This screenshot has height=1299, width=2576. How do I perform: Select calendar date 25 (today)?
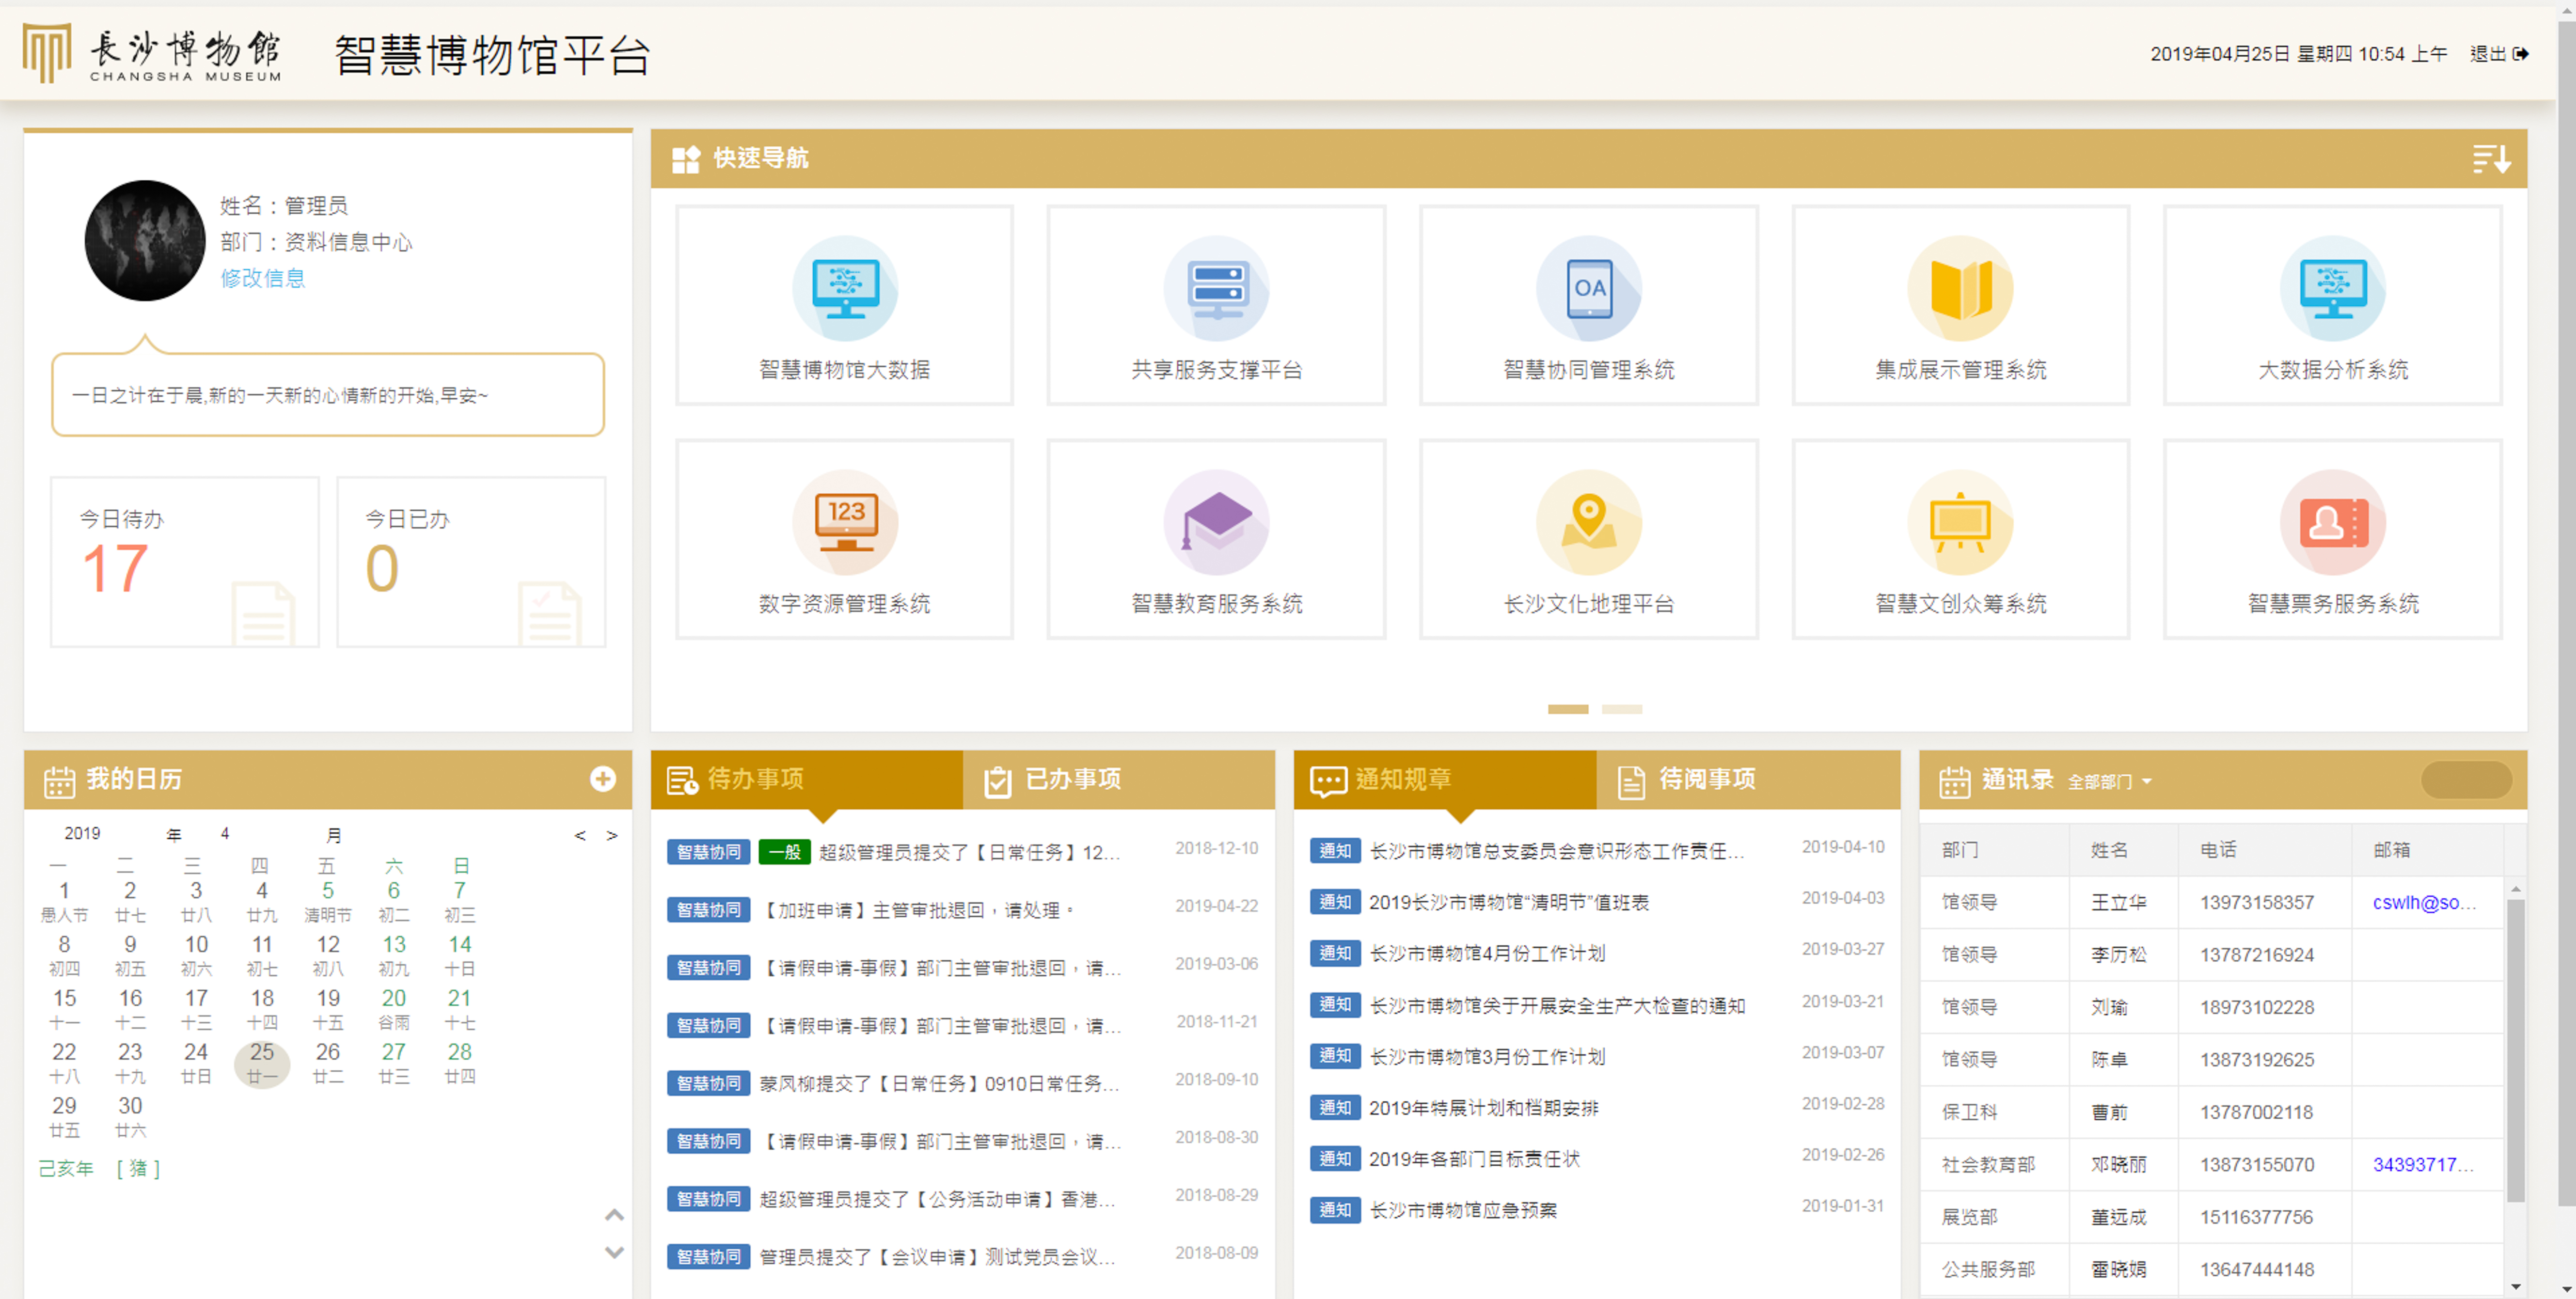click(x=262, y=1063)
